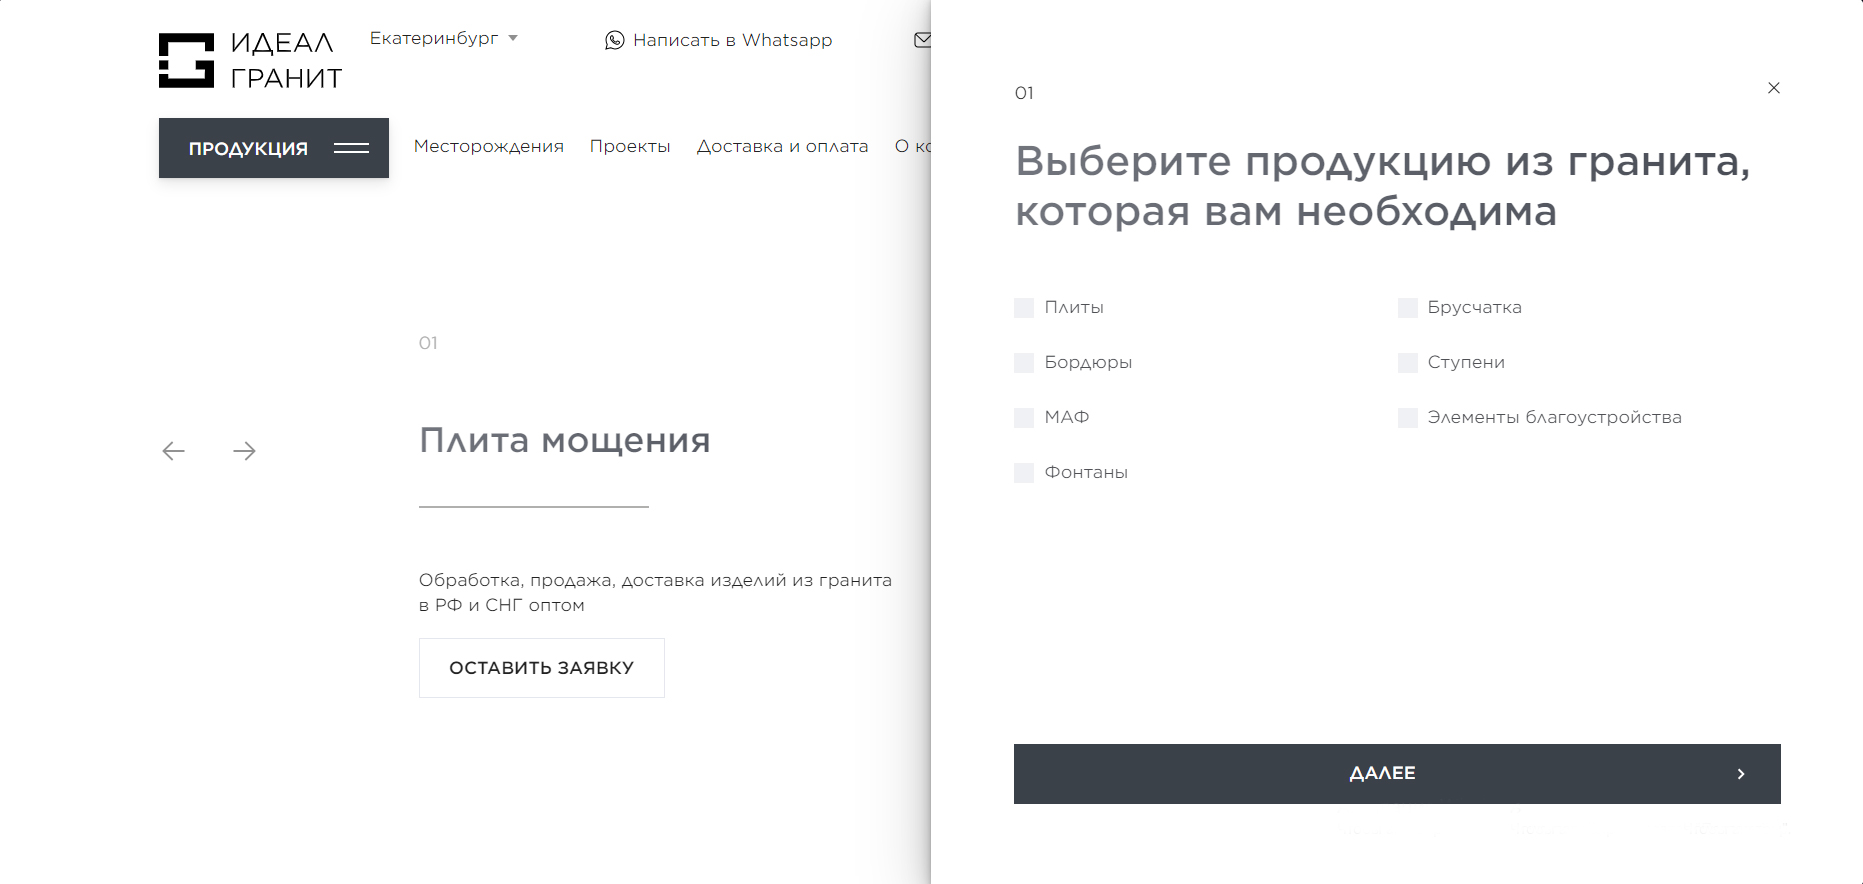
Task: Click the Идеал Гранит logo
Action: tap(250, 60)
